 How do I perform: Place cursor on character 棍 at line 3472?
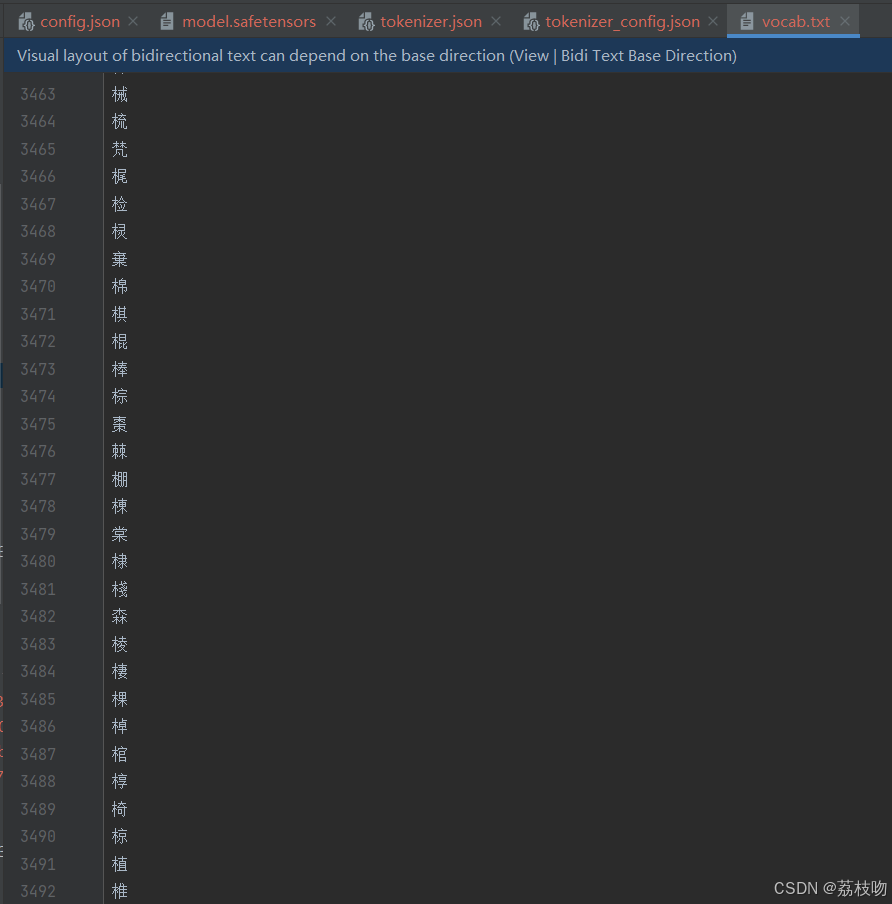[x=119, y=342]
